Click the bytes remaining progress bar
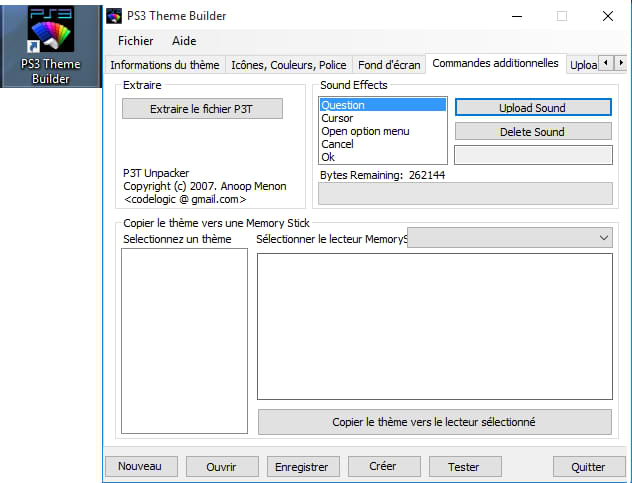The height and width of the screenshot is (483, 632). pos(466,194)
